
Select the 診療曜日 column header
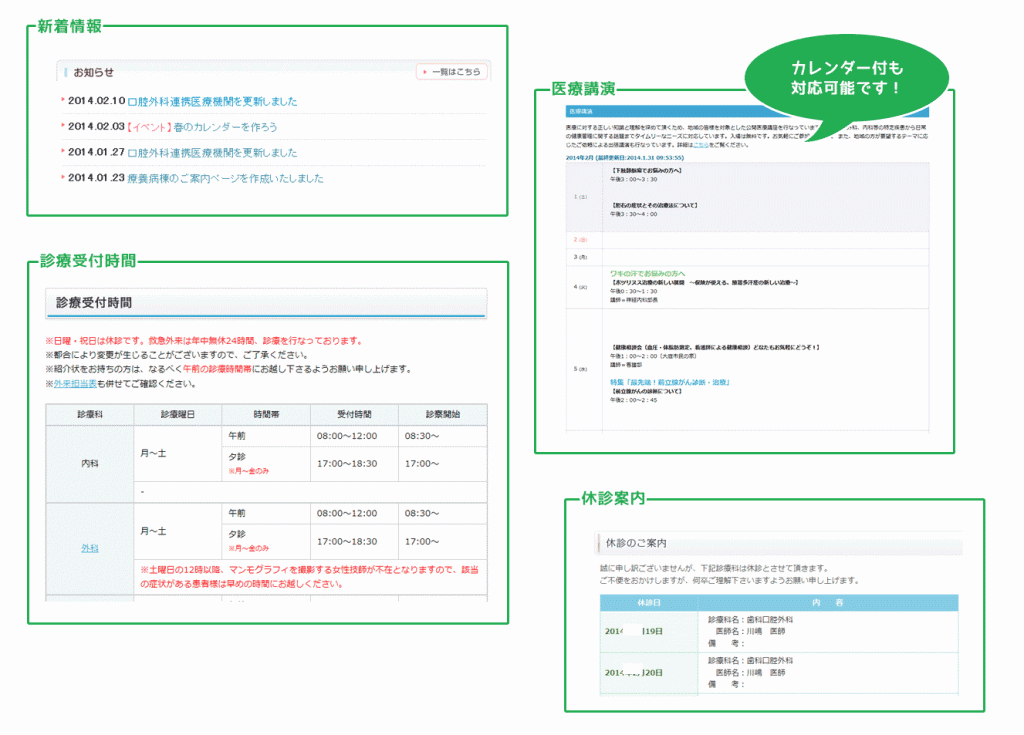[x=178, y=414]
